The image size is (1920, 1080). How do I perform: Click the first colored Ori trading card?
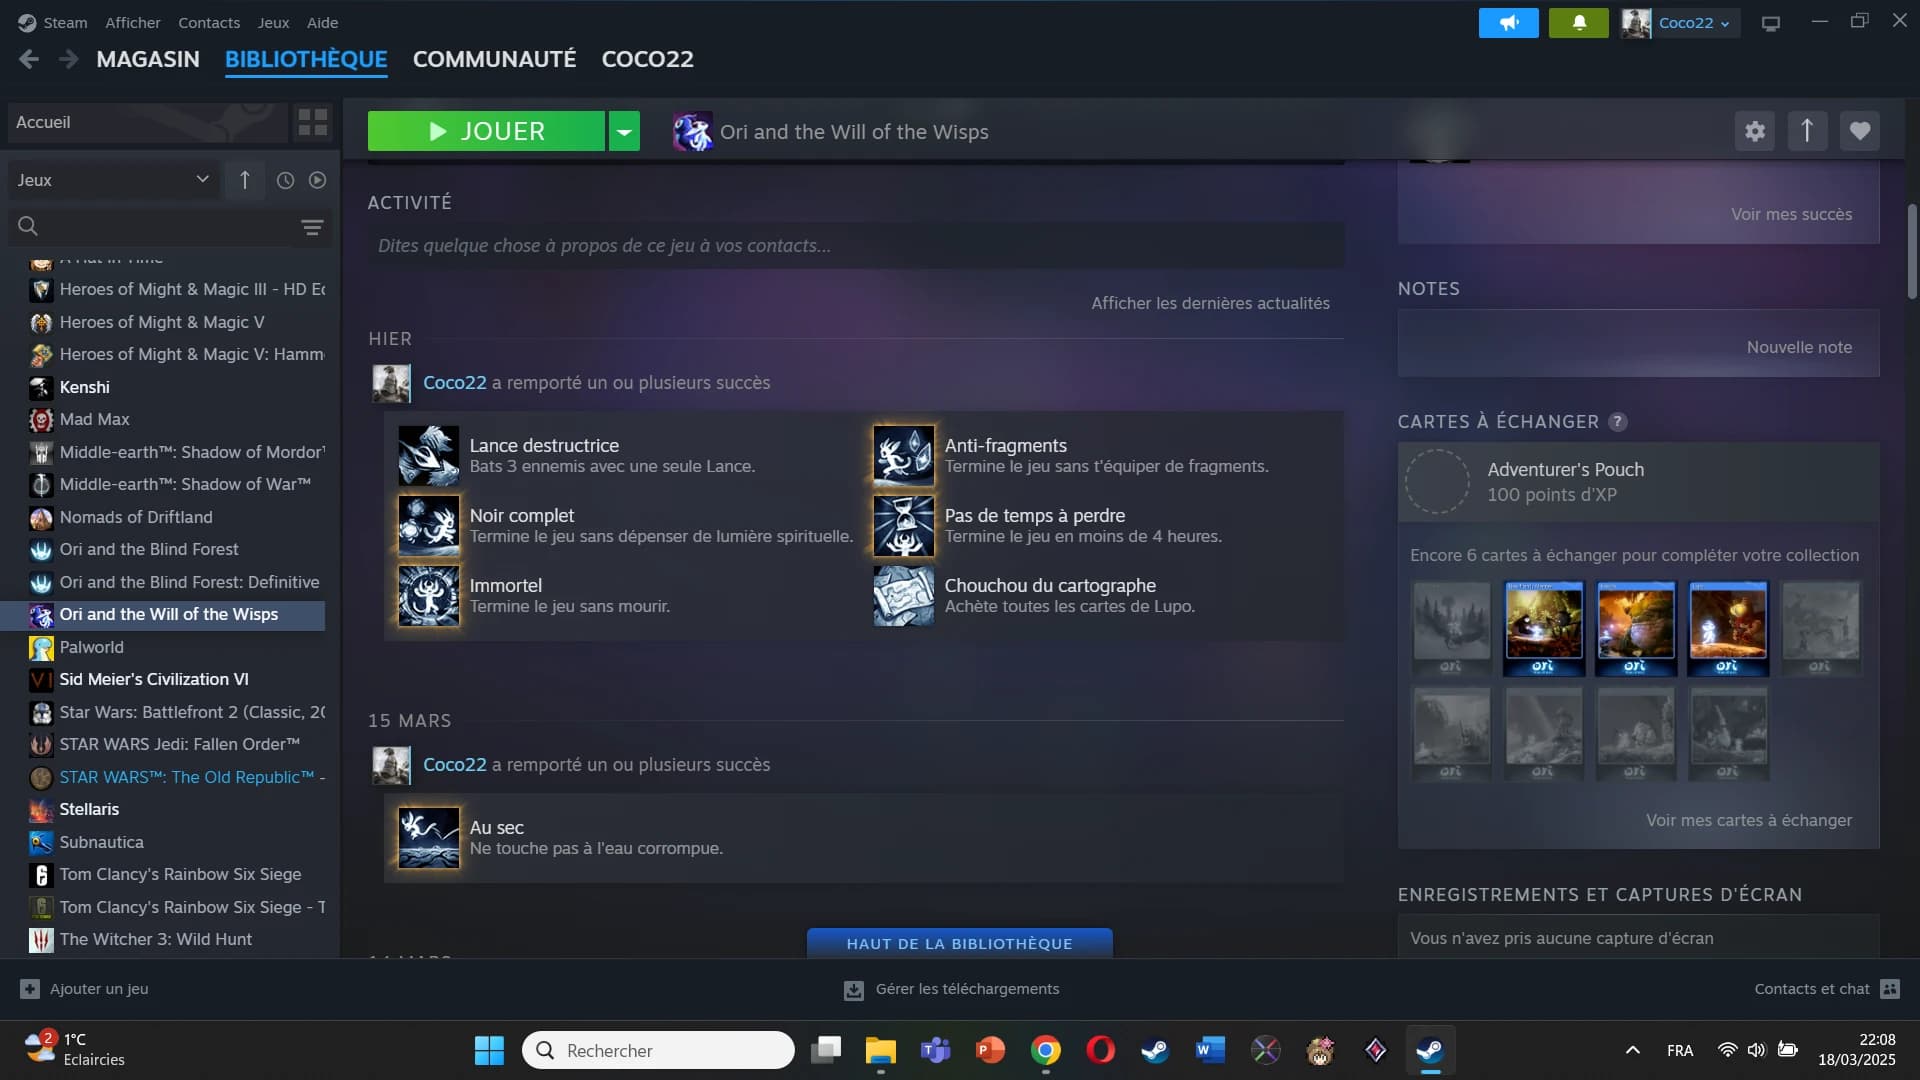(x=1544, y=629)
